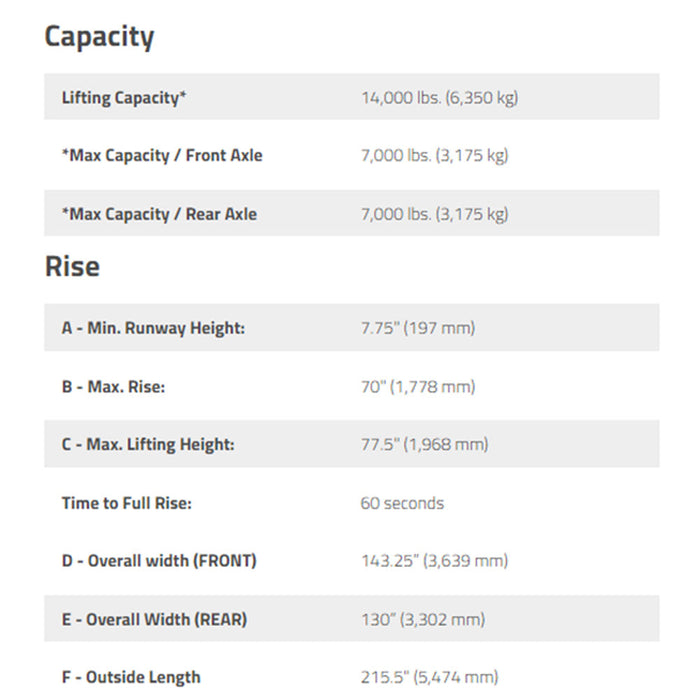Select the A - Min. Runway Height label
700x700 pixels.
(x=153, y=328)
